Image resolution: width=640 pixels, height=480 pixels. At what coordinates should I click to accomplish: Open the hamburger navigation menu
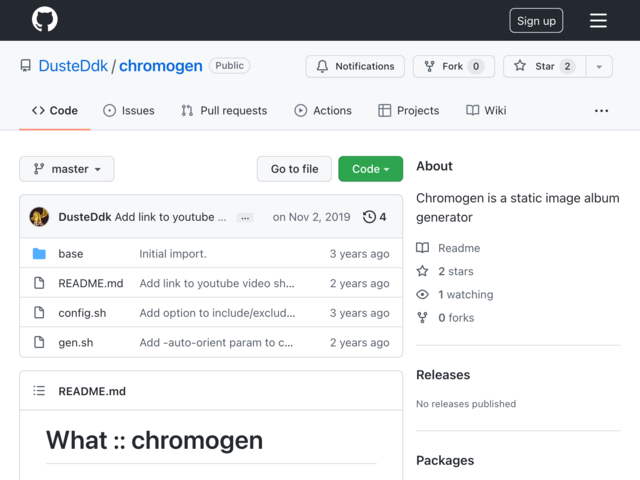tap(598, 20)
